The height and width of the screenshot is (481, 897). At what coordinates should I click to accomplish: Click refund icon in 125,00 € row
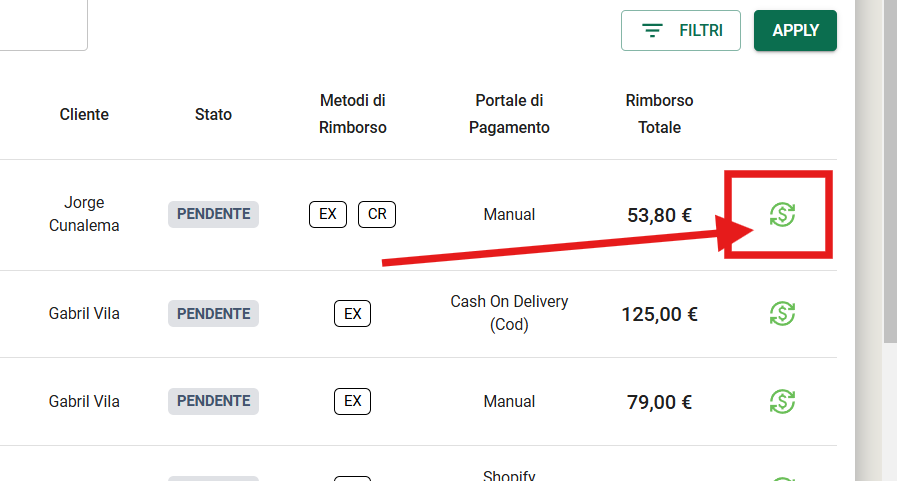pos(782,313)
